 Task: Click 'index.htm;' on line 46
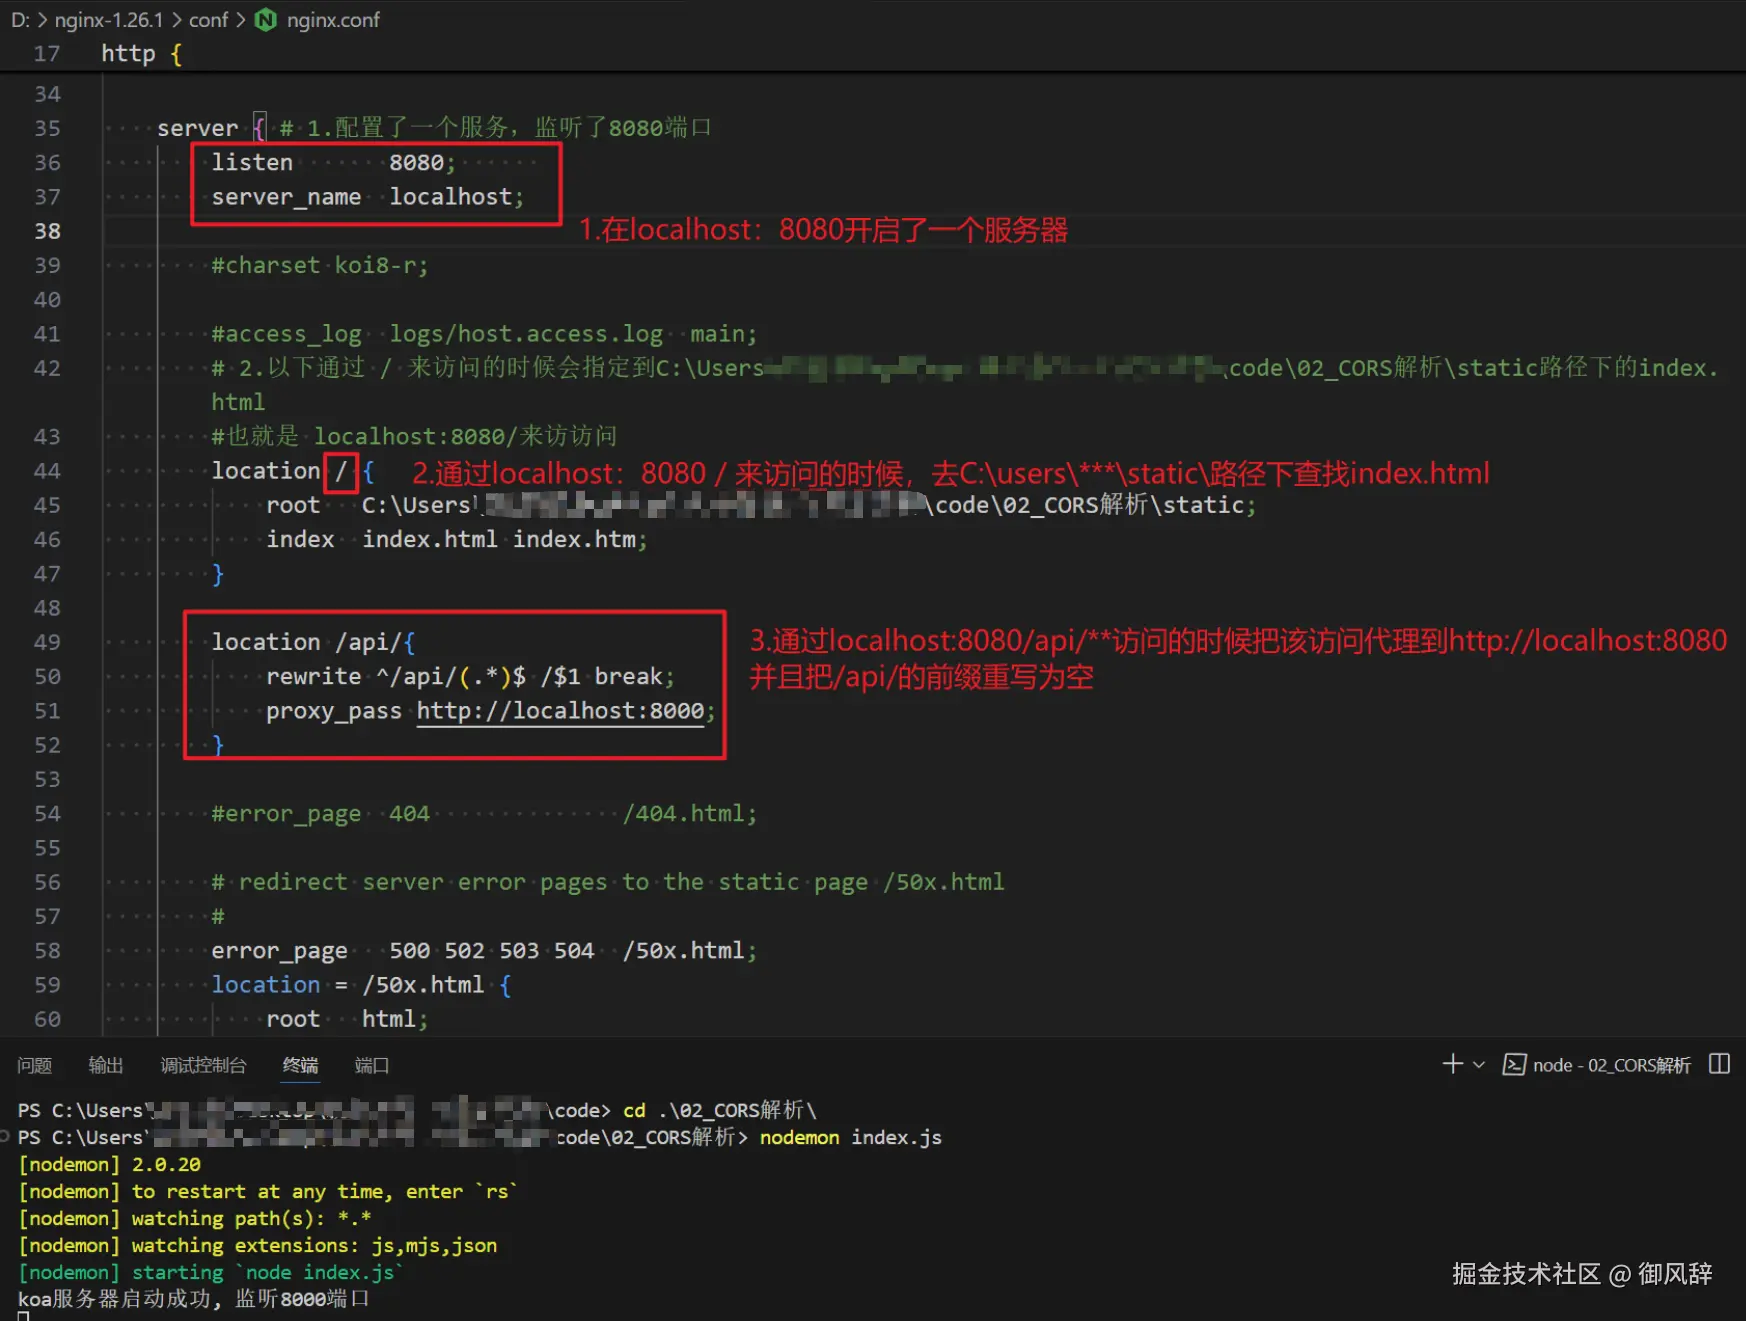[x=580, y=539]
